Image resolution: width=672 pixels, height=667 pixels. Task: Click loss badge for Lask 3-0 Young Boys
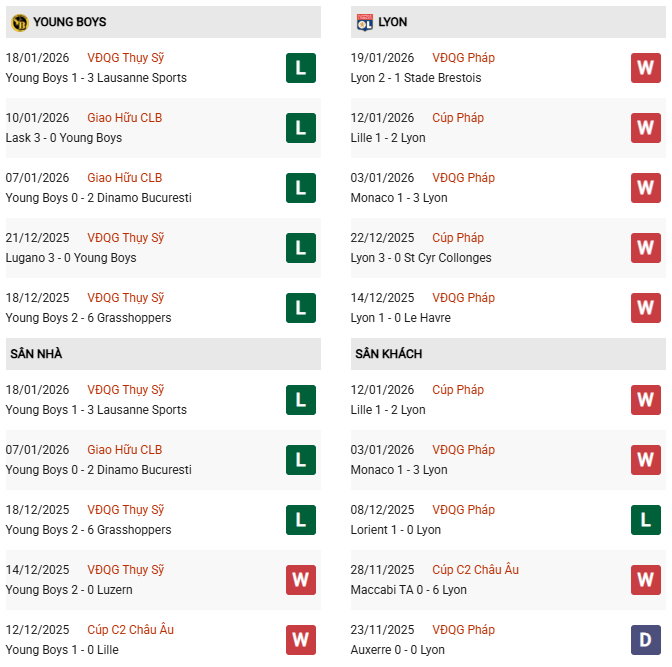tap(300, 128)
